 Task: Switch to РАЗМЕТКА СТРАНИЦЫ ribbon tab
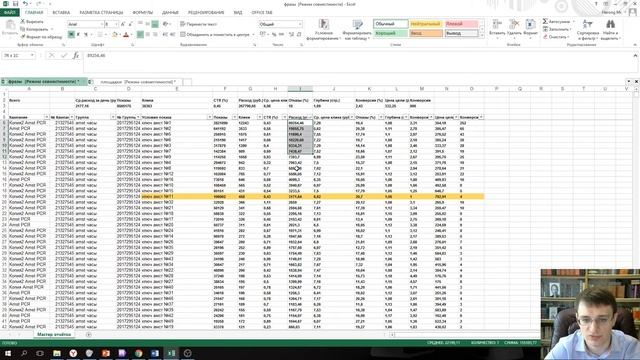[x=101, y=13]
